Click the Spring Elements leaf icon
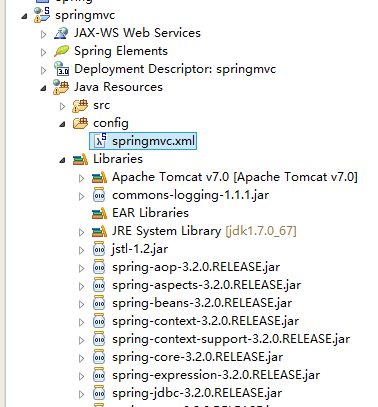Screen dimensions: 378x407 [x=61, y=51]
